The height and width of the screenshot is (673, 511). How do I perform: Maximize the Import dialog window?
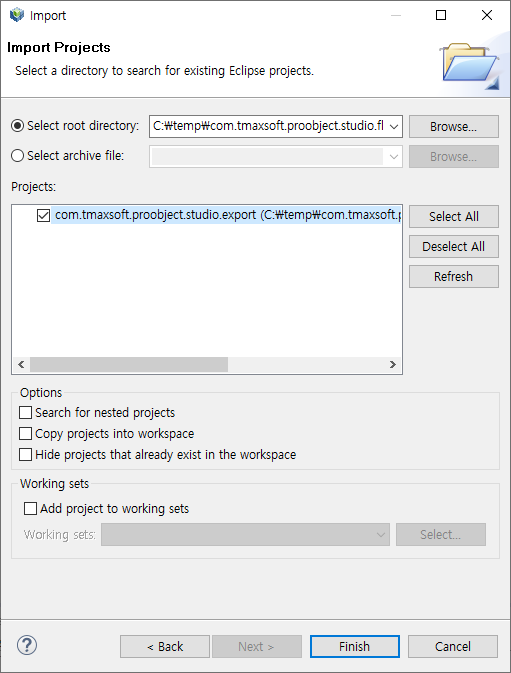click(441, 15)
